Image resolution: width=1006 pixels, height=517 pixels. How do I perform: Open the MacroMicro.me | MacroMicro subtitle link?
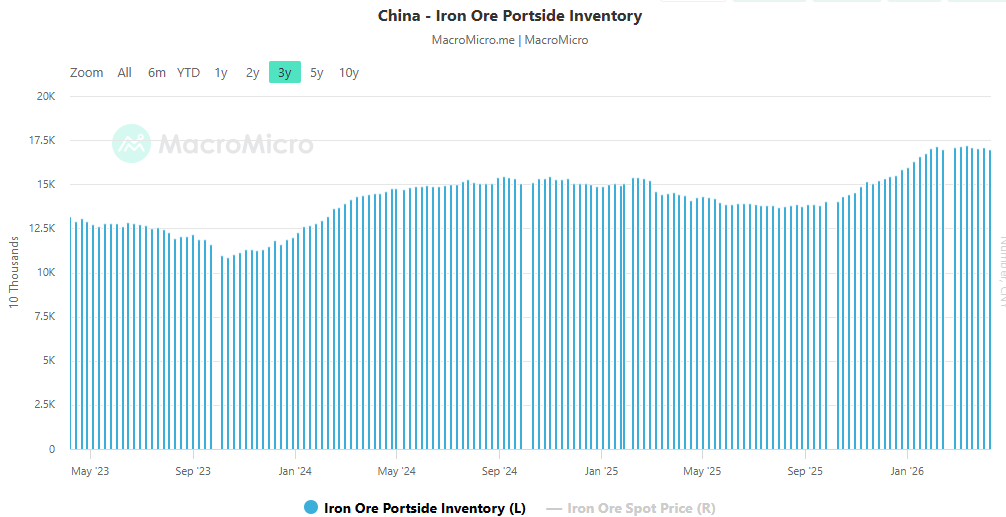[x=510, y=40]
